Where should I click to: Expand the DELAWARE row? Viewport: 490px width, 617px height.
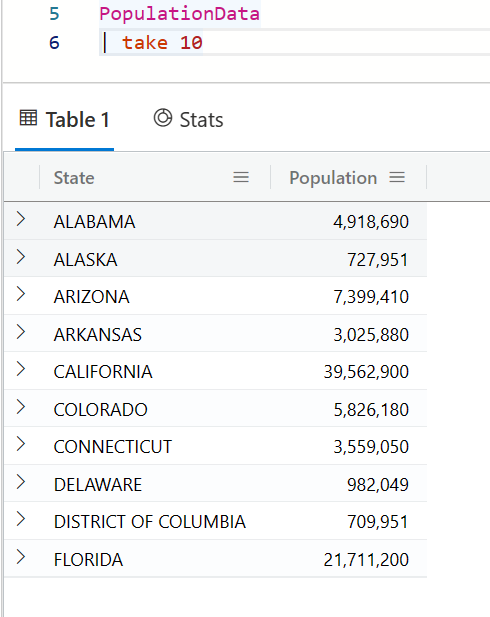[x=21, y=482]
